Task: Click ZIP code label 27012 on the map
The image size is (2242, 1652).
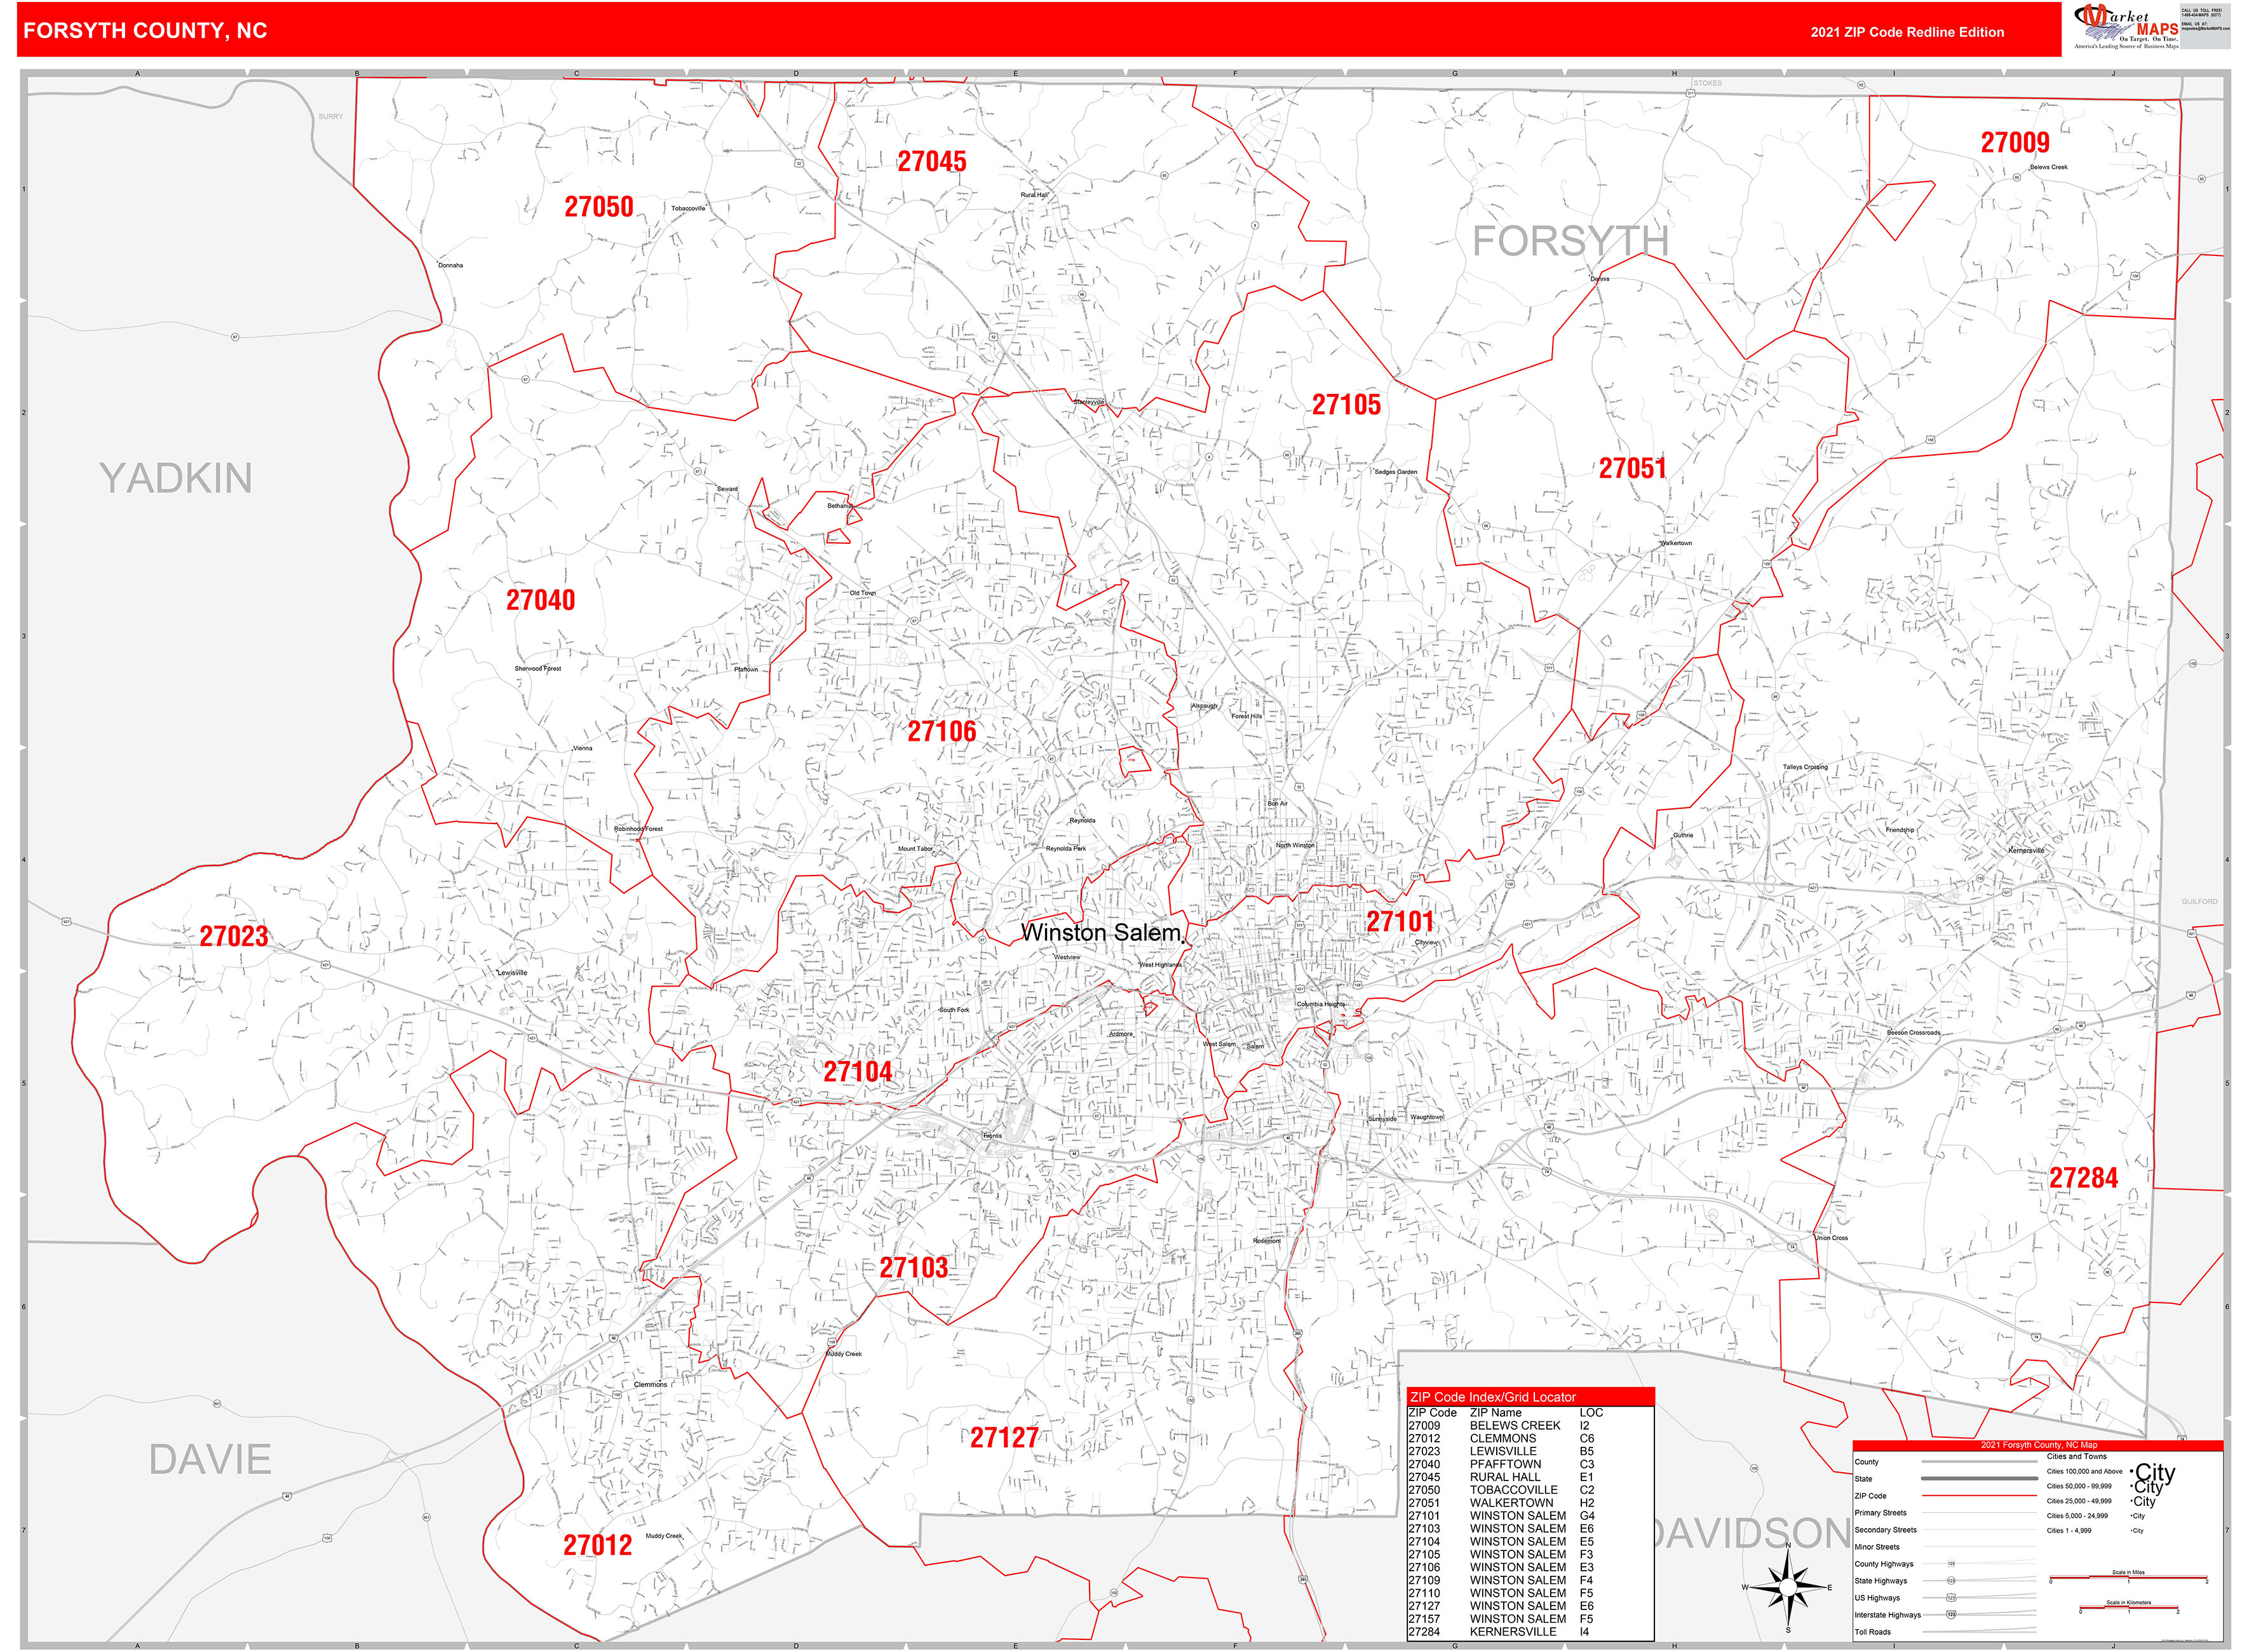Action: 597,1546
